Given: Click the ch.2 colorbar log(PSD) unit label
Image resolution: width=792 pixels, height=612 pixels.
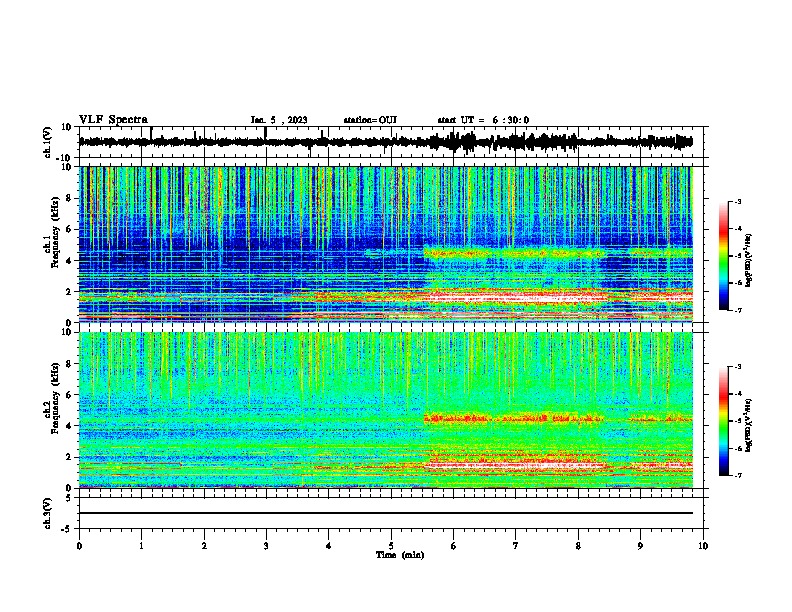Looking at the screenshot, I should tap(750, 425).
